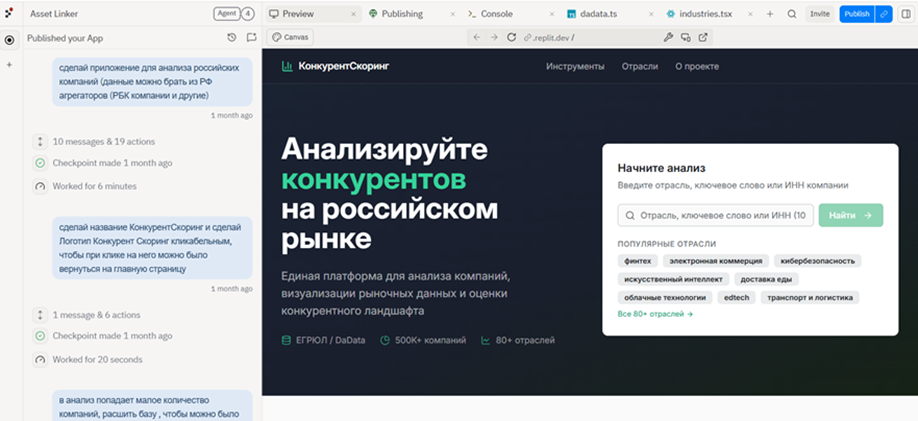Click Published your App title
The width and height of the screenshot is (918, 421).
click(x=65, y=38)
